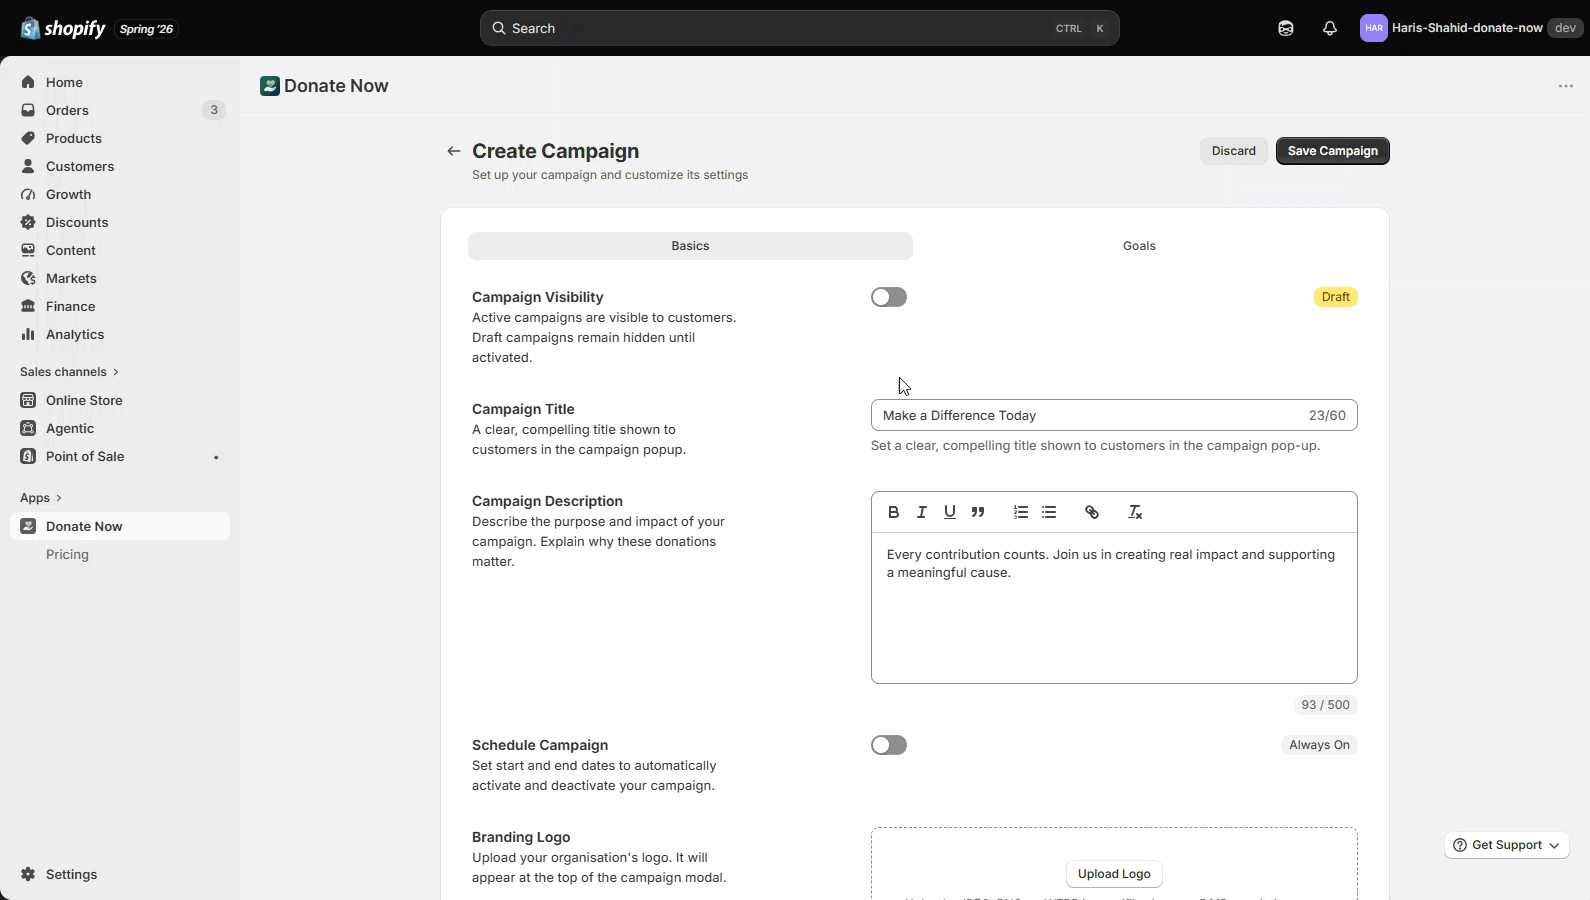Toggle italic formatting in description editor
1590x900 pixels.
coord(922,512)
